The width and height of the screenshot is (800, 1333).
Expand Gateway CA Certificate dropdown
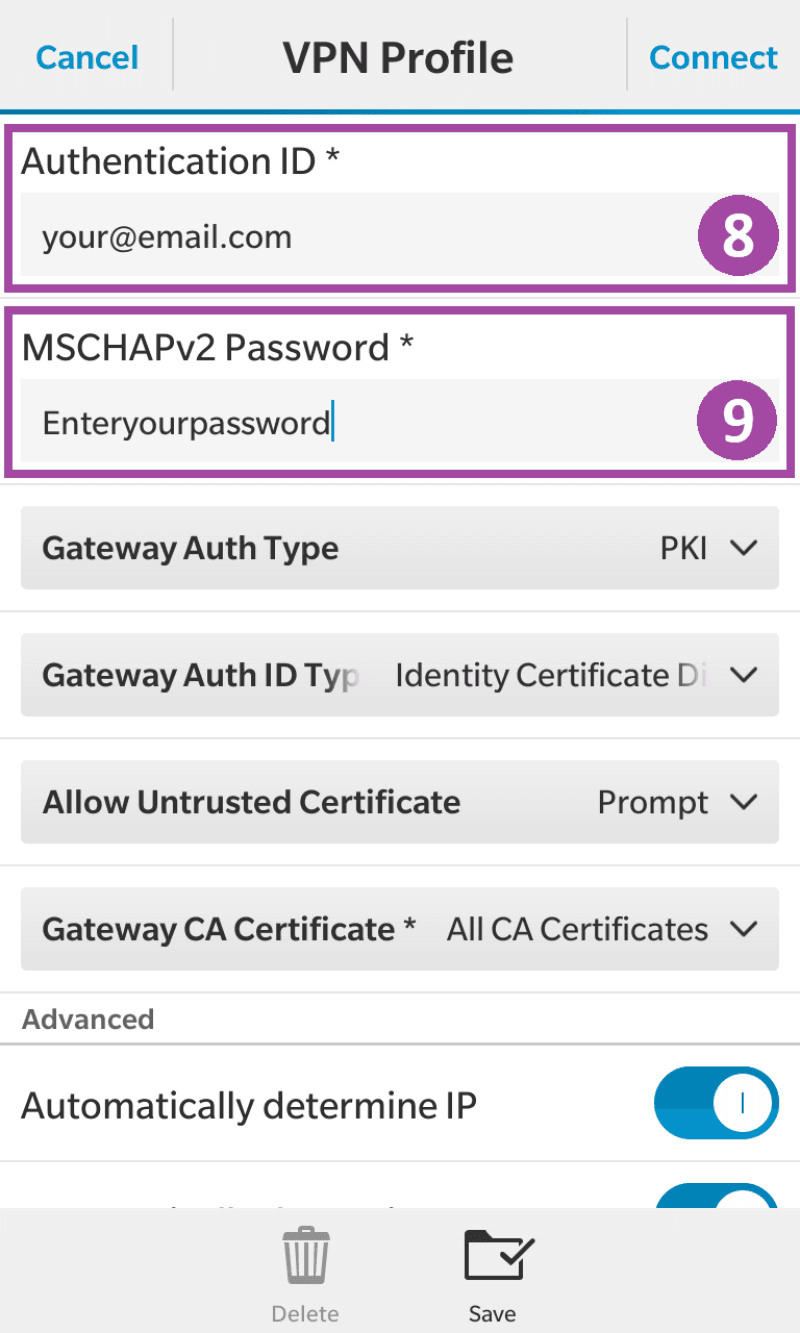coord(400,929)
